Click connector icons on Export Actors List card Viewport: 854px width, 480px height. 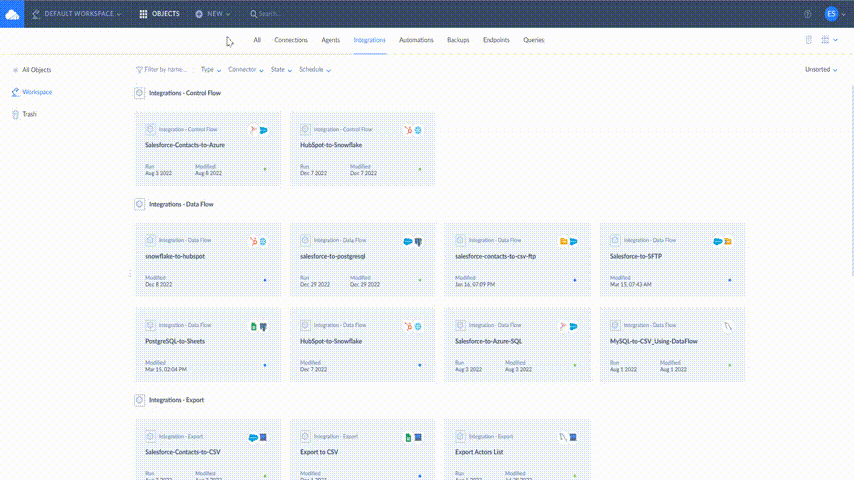[x=568, y=438]
